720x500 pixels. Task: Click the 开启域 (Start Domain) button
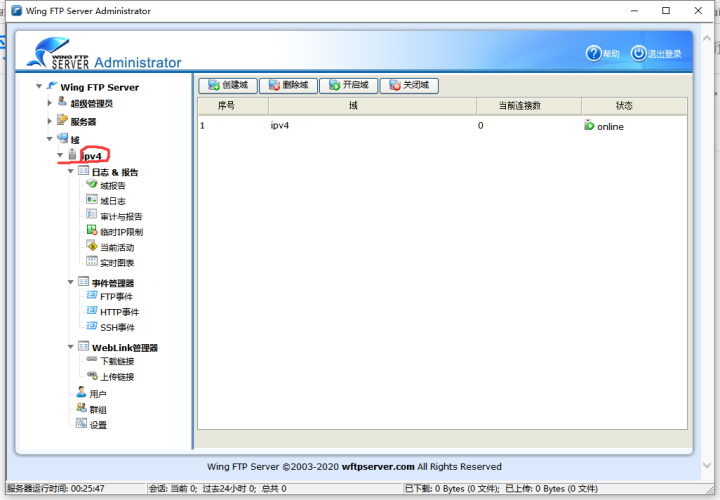pyautogui.click(x=349, y=85)
